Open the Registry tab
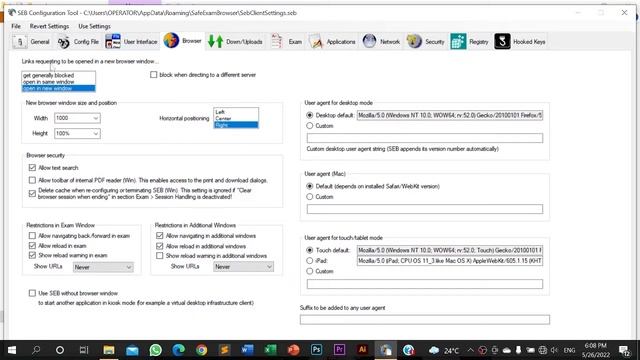The height and width of the screenshot is (360, 640). coord(470,42)
